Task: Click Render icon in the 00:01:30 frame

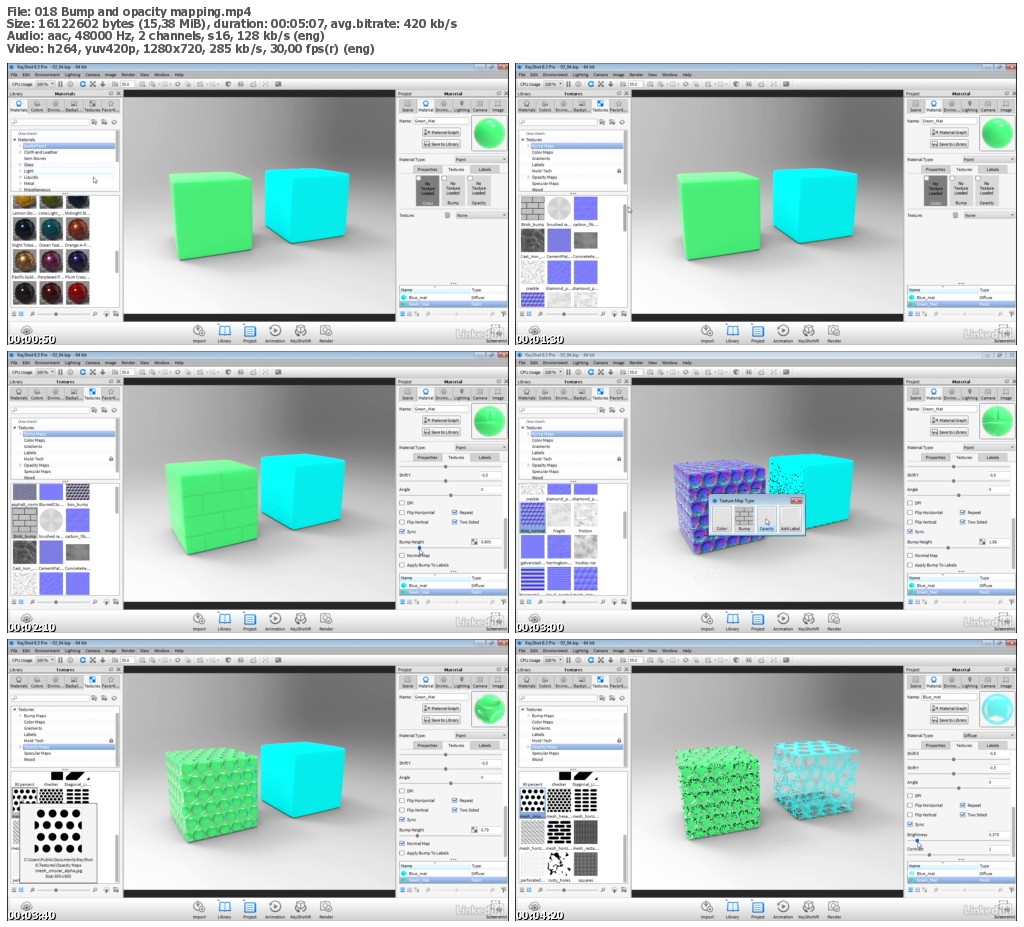Action: (x=834, y=331)
